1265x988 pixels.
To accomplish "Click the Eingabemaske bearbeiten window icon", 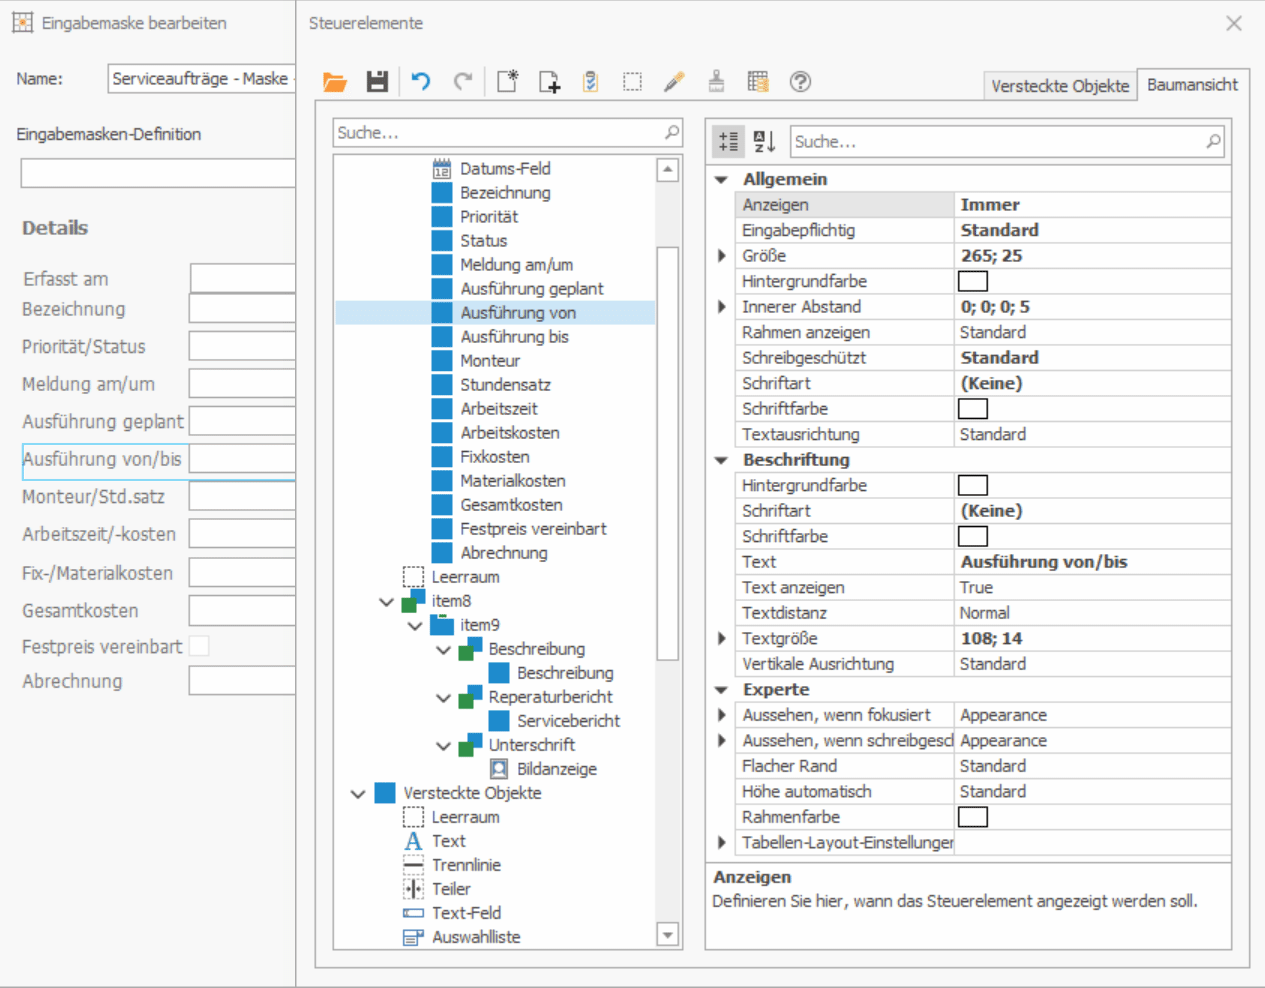I will [x=22, y=22].
